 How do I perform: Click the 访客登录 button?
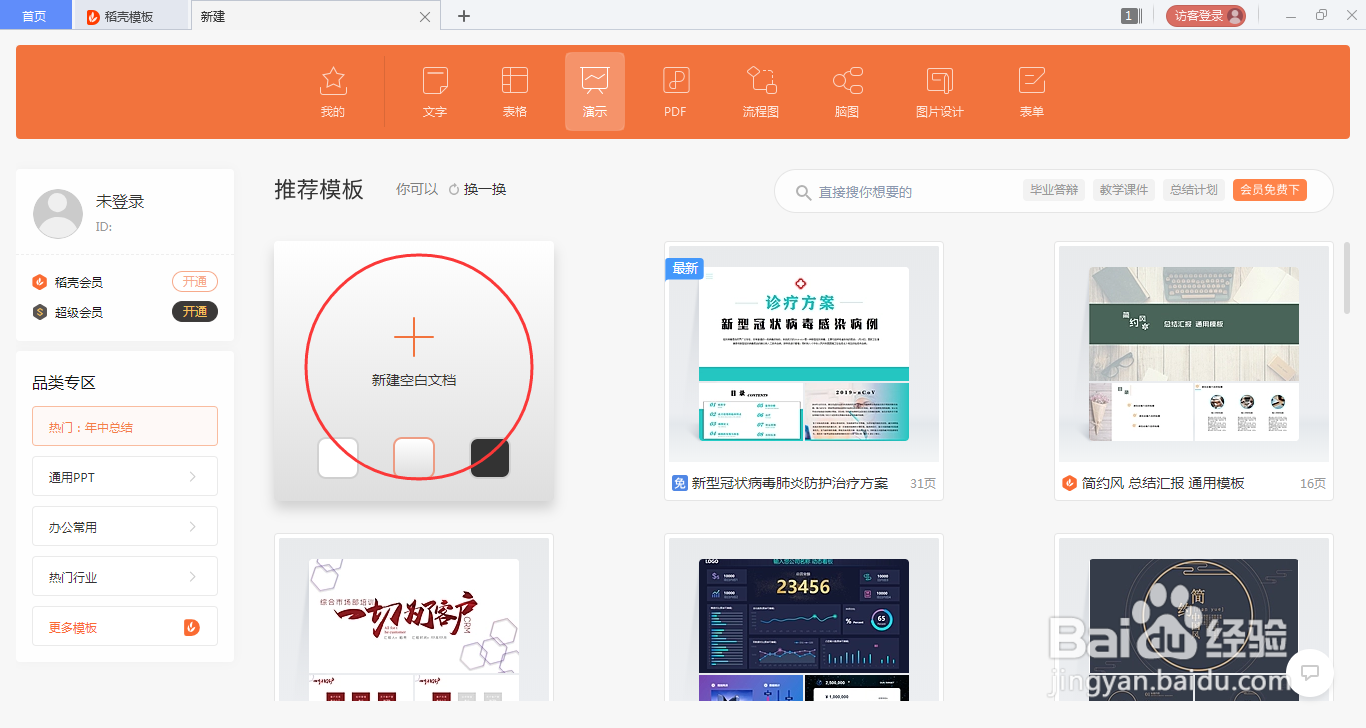pos(1206,15)
